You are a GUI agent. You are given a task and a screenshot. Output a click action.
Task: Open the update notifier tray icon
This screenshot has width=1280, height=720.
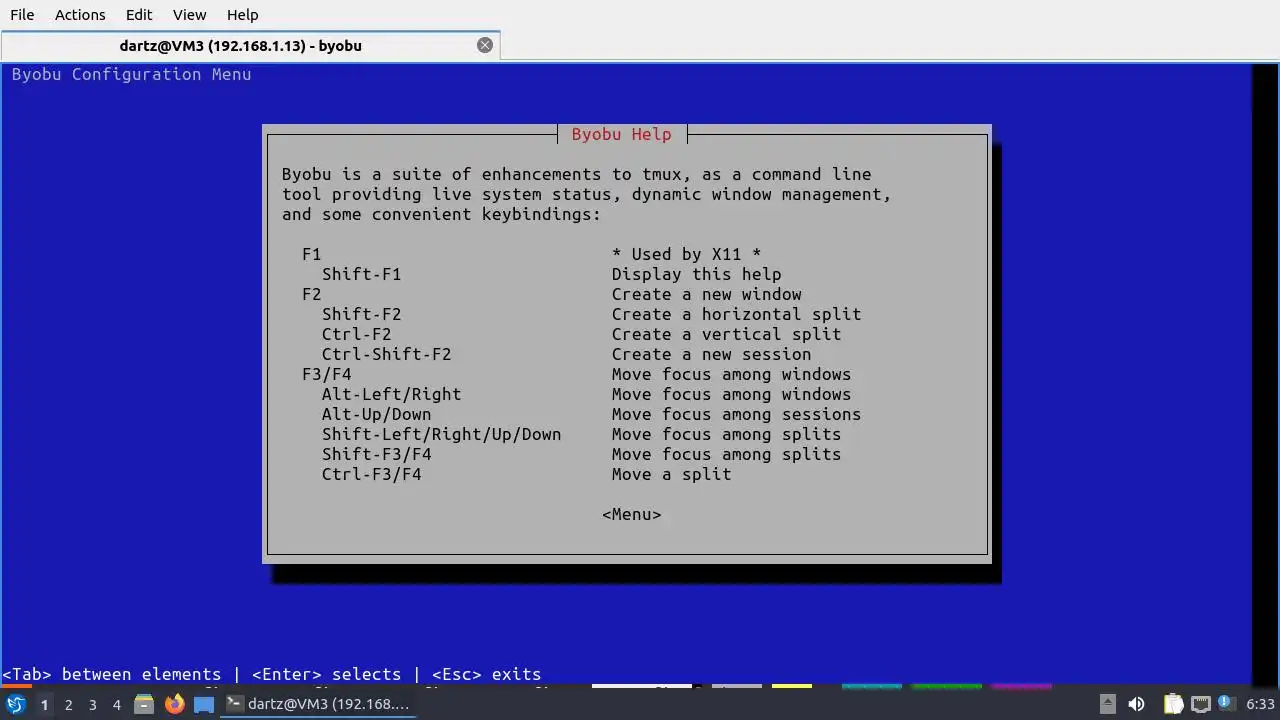1225,704
